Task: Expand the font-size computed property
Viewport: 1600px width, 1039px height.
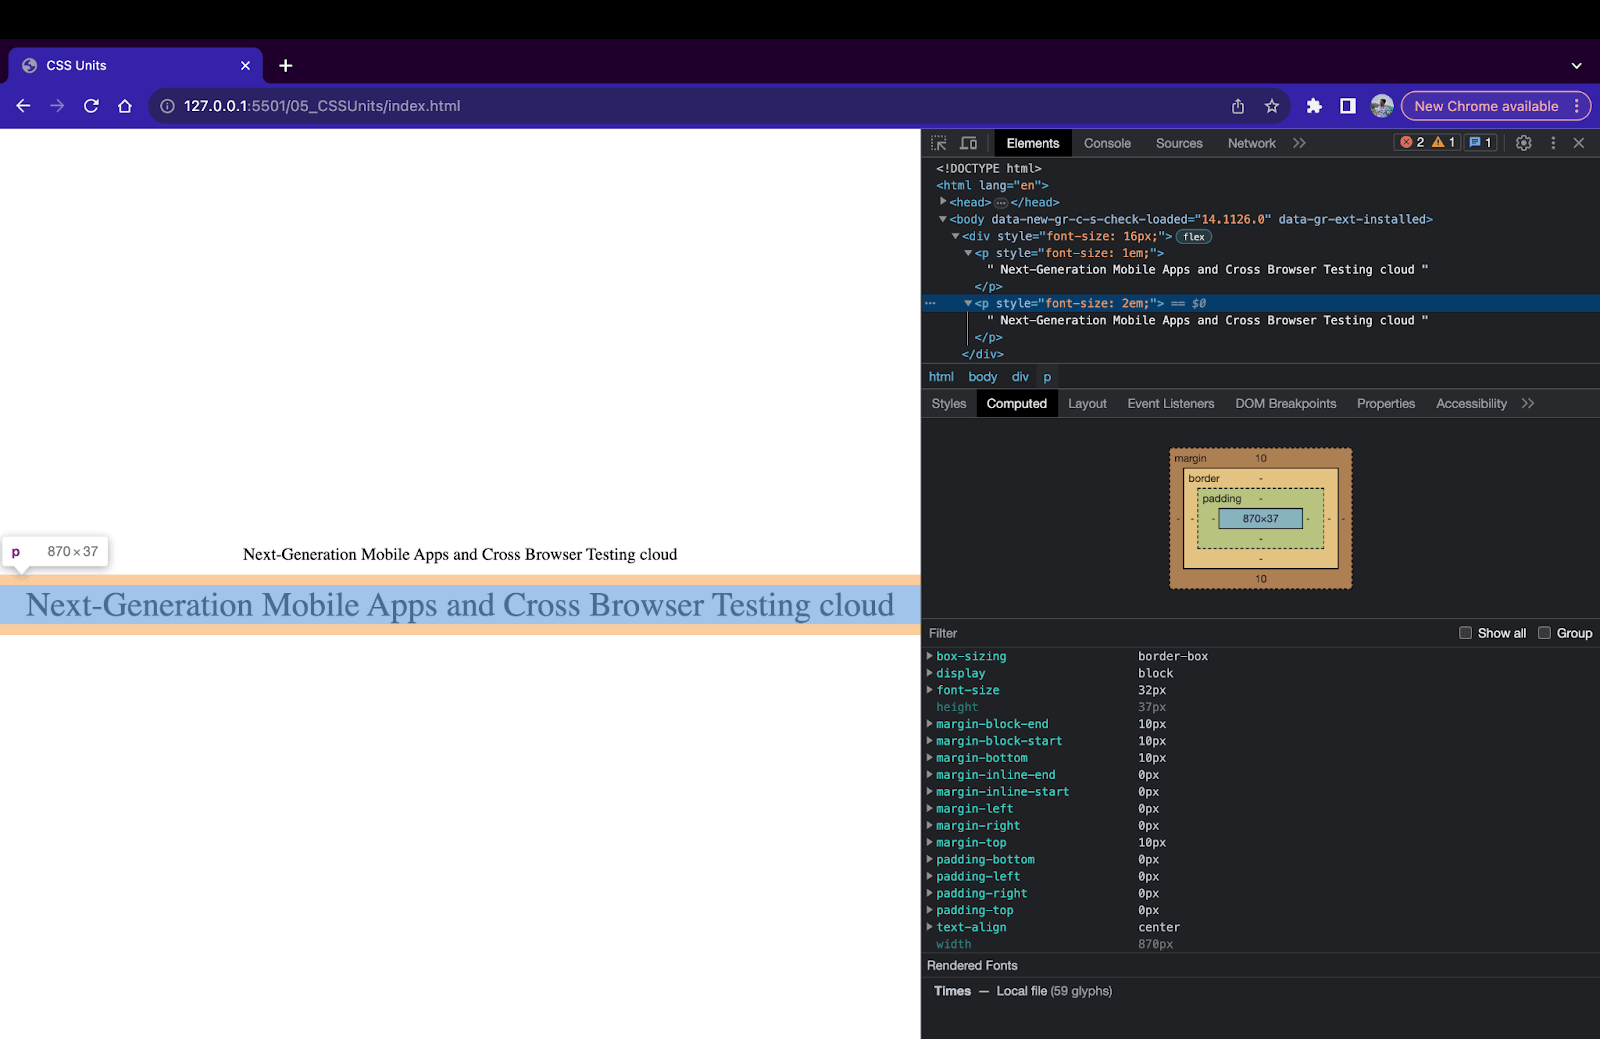Action: pyautogui.click(x=930, y=690)
